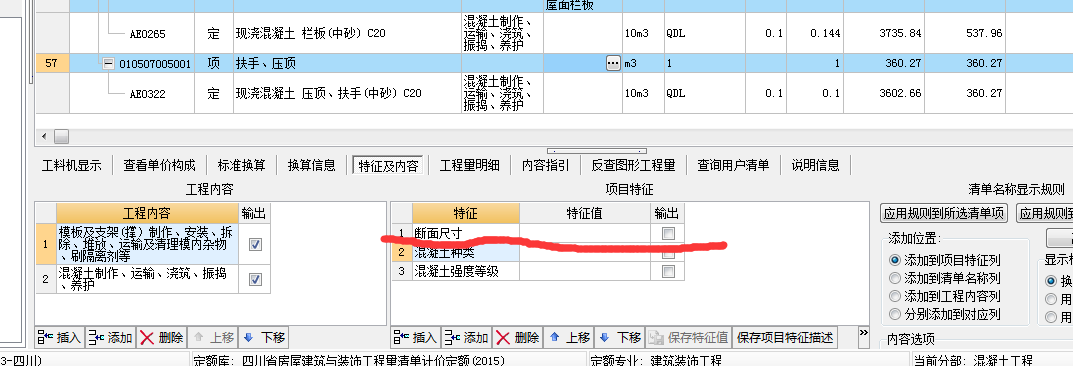Click horizontal scrollbar left arrow

[44, 136]
